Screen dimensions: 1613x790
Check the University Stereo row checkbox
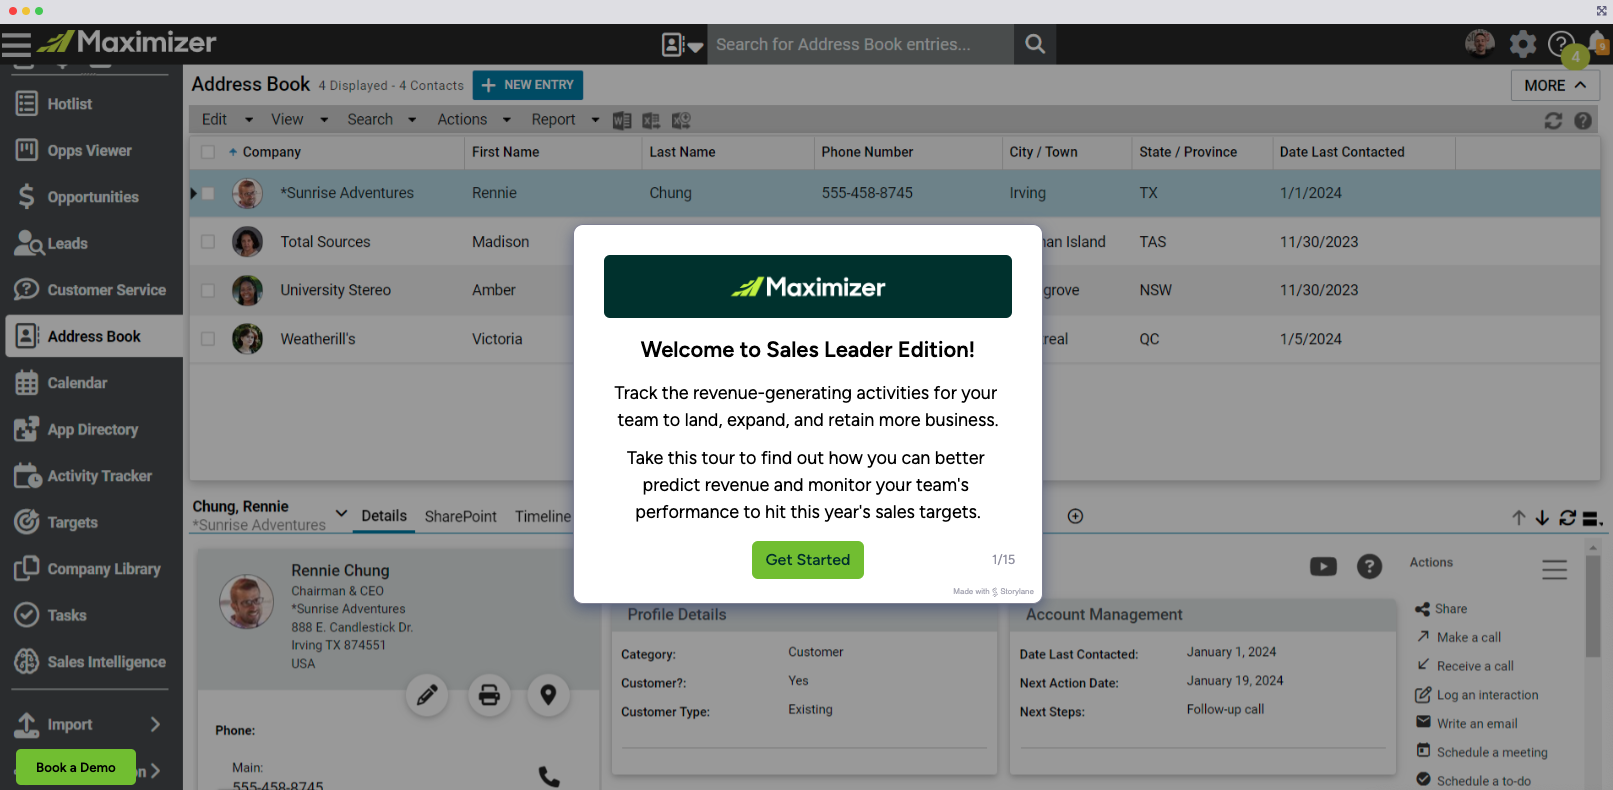tap(208, 290)
